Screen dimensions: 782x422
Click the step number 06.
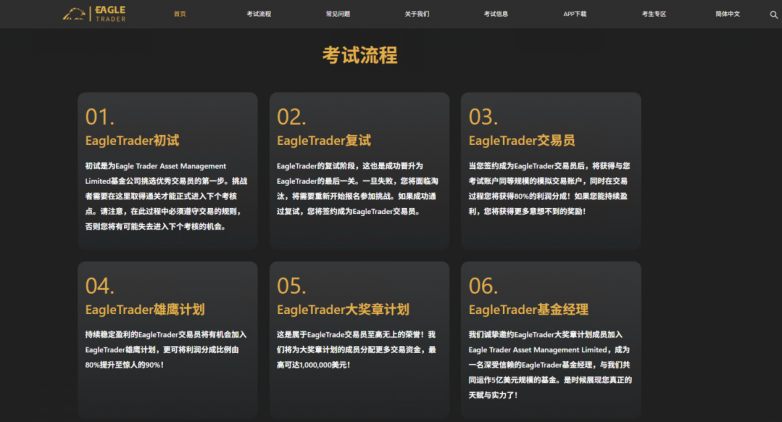(483, 286)
